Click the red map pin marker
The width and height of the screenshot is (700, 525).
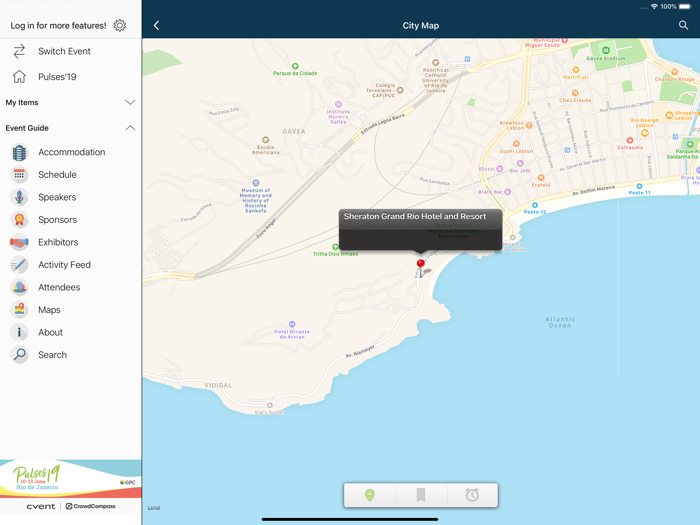point(421,265)
